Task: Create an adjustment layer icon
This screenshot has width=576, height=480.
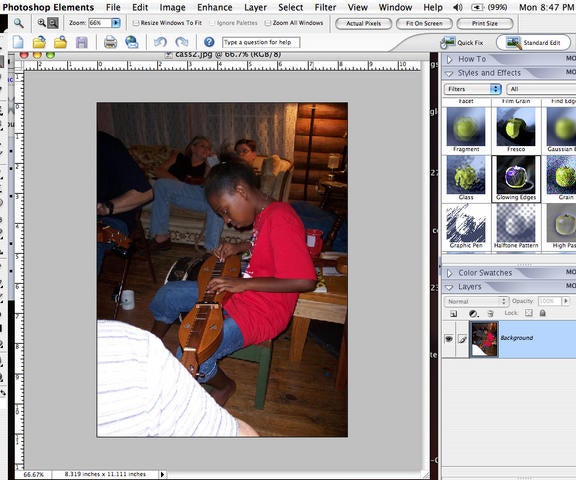Action: click(474, 314)
